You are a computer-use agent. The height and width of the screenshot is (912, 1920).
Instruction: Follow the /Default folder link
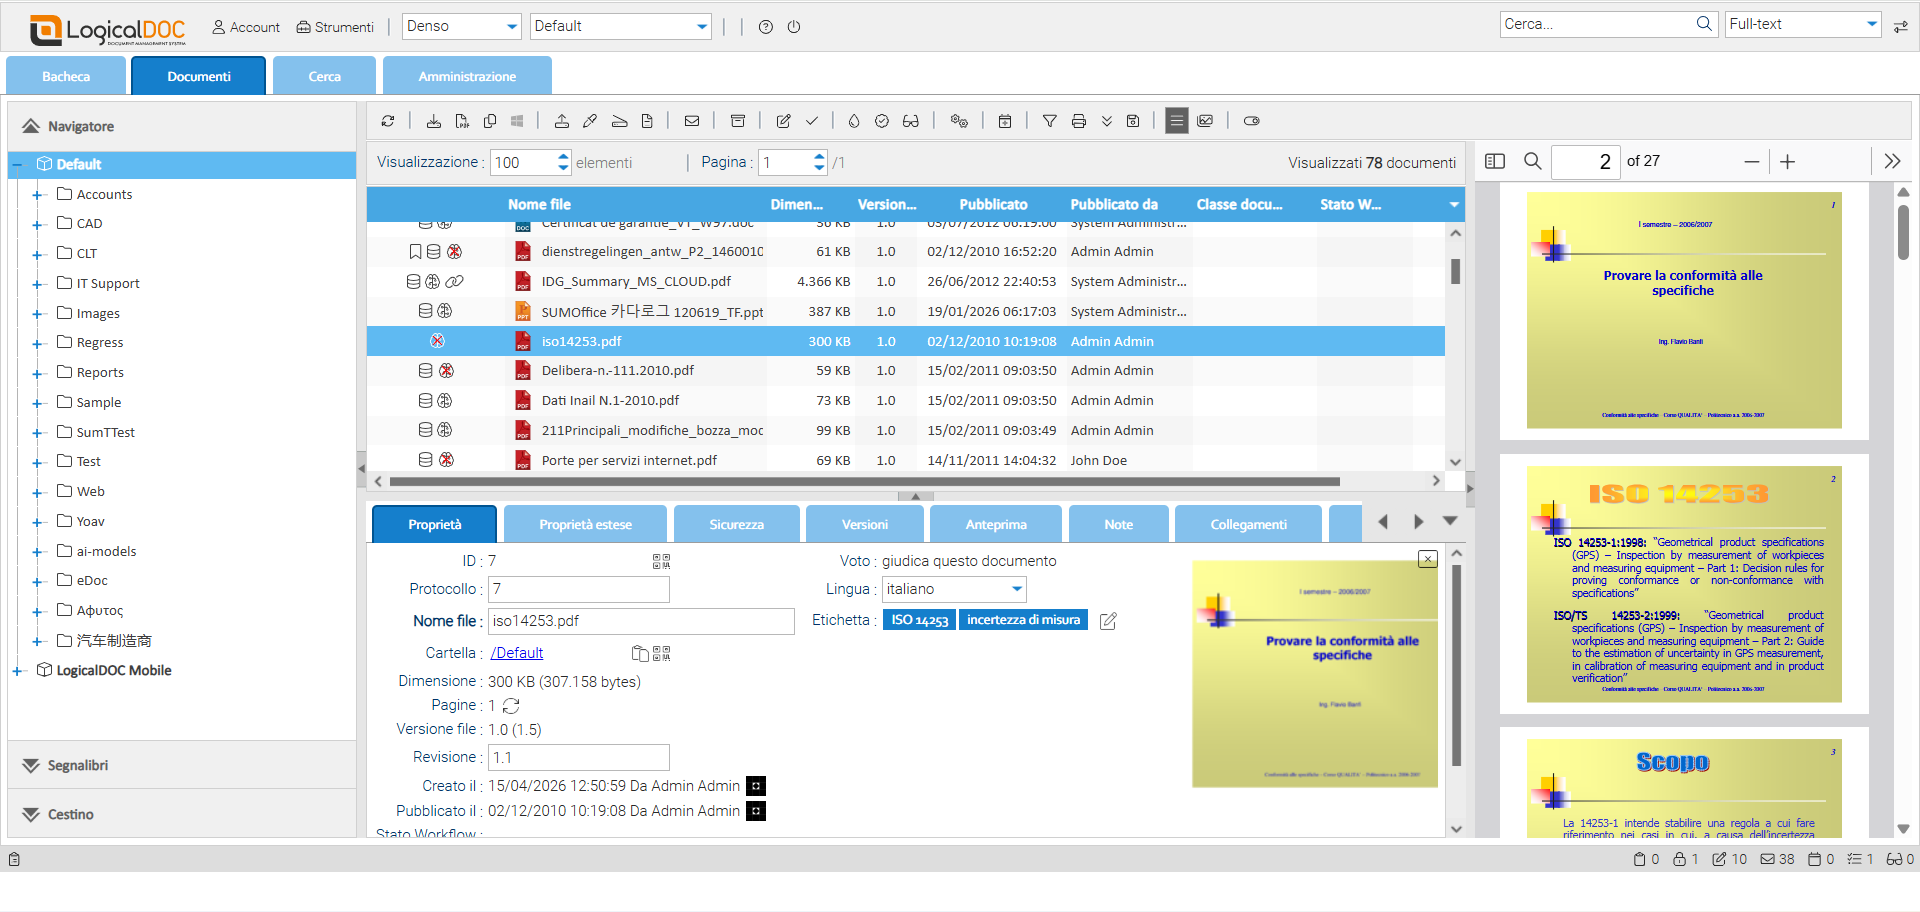click(x=517, y=653)
